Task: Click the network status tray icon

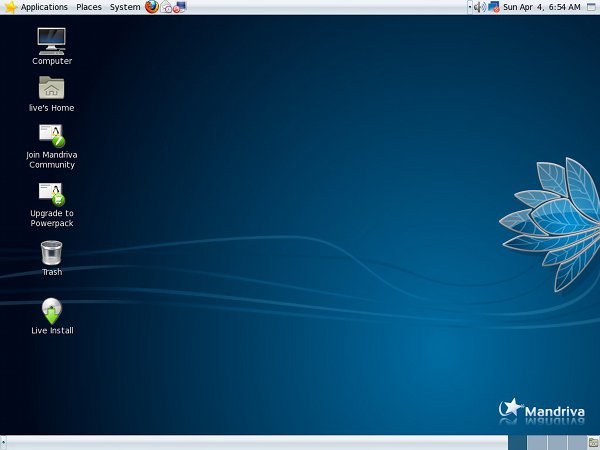Action: click(x=494, y=7)
